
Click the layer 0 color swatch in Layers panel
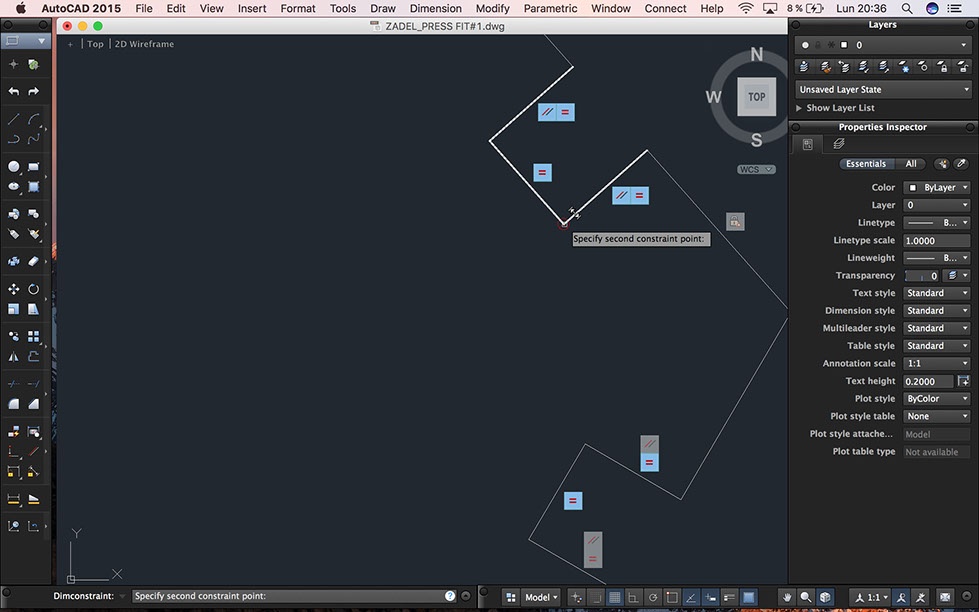(844, 45)
